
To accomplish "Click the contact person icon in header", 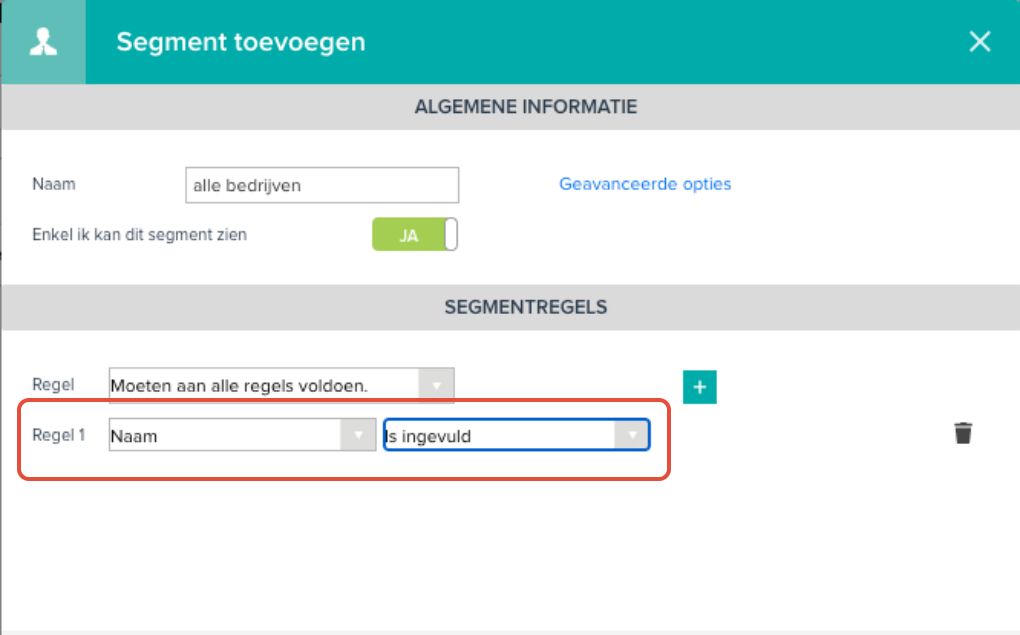I will 43,42.
